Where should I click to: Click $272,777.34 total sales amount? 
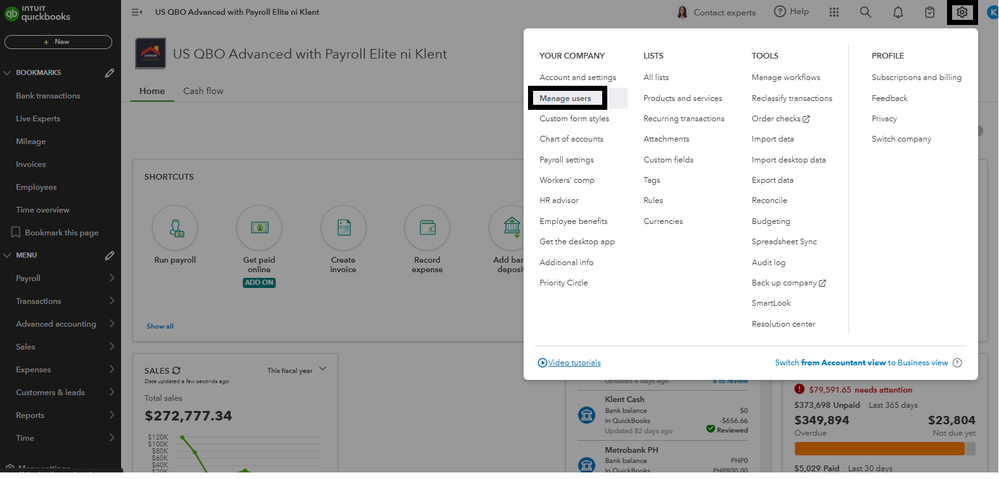pyautogui.click(x=189, y=416)
